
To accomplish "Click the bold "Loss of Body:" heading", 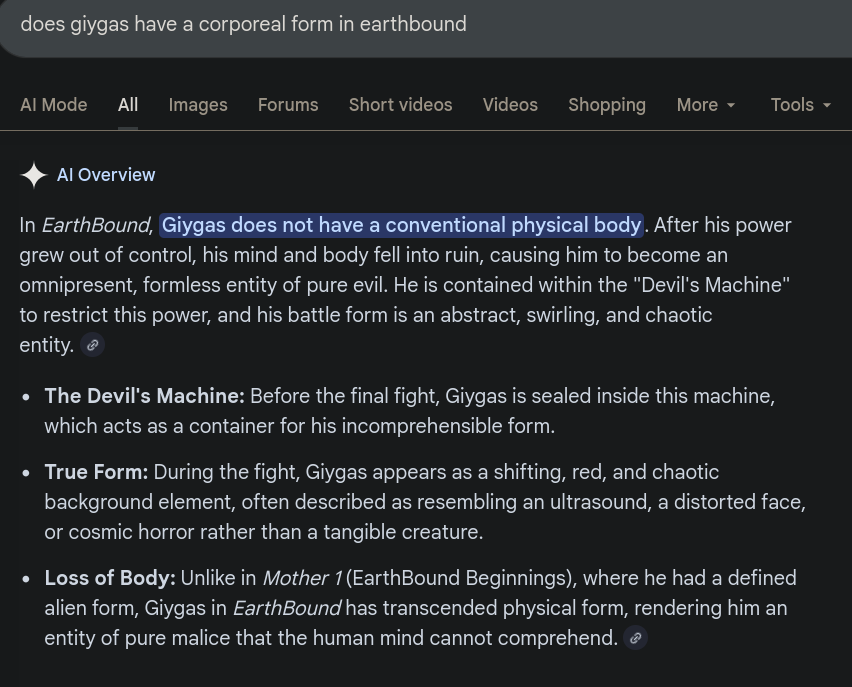I will 110,578.
